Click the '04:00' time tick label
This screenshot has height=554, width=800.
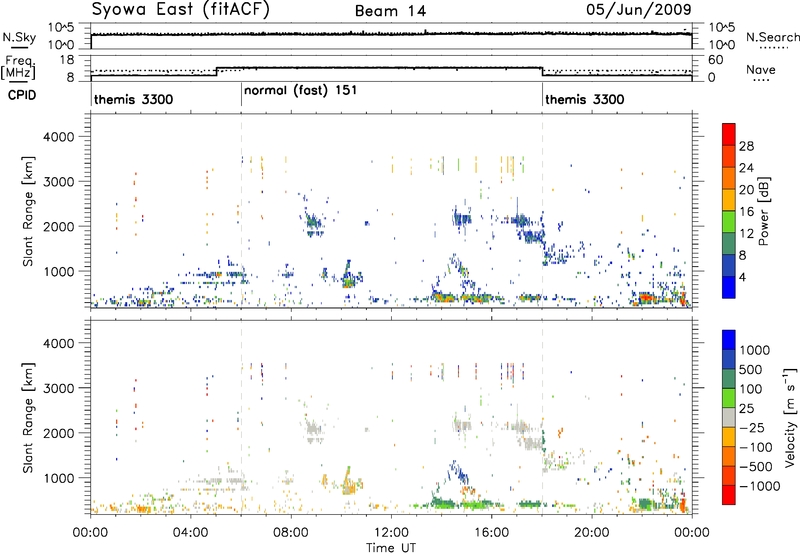pos(191,533)
